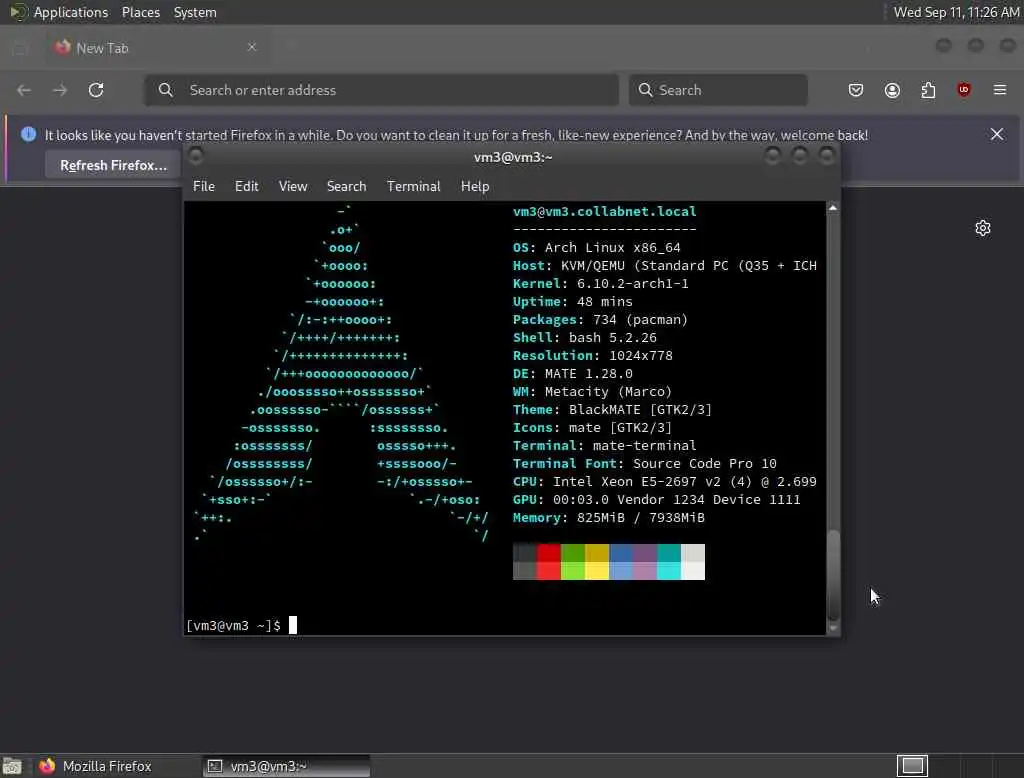Open the System menu

point(195,12)
